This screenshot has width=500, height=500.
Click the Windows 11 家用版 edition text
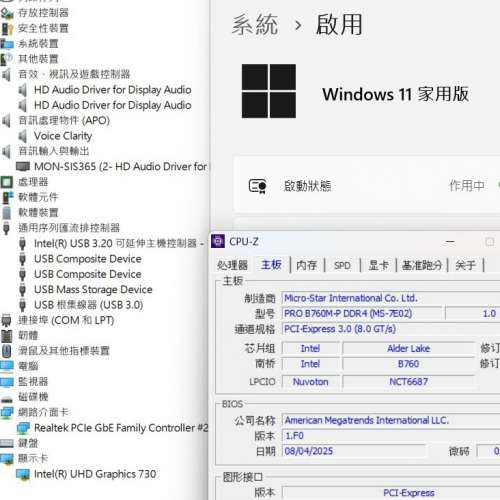coord(396,94)
